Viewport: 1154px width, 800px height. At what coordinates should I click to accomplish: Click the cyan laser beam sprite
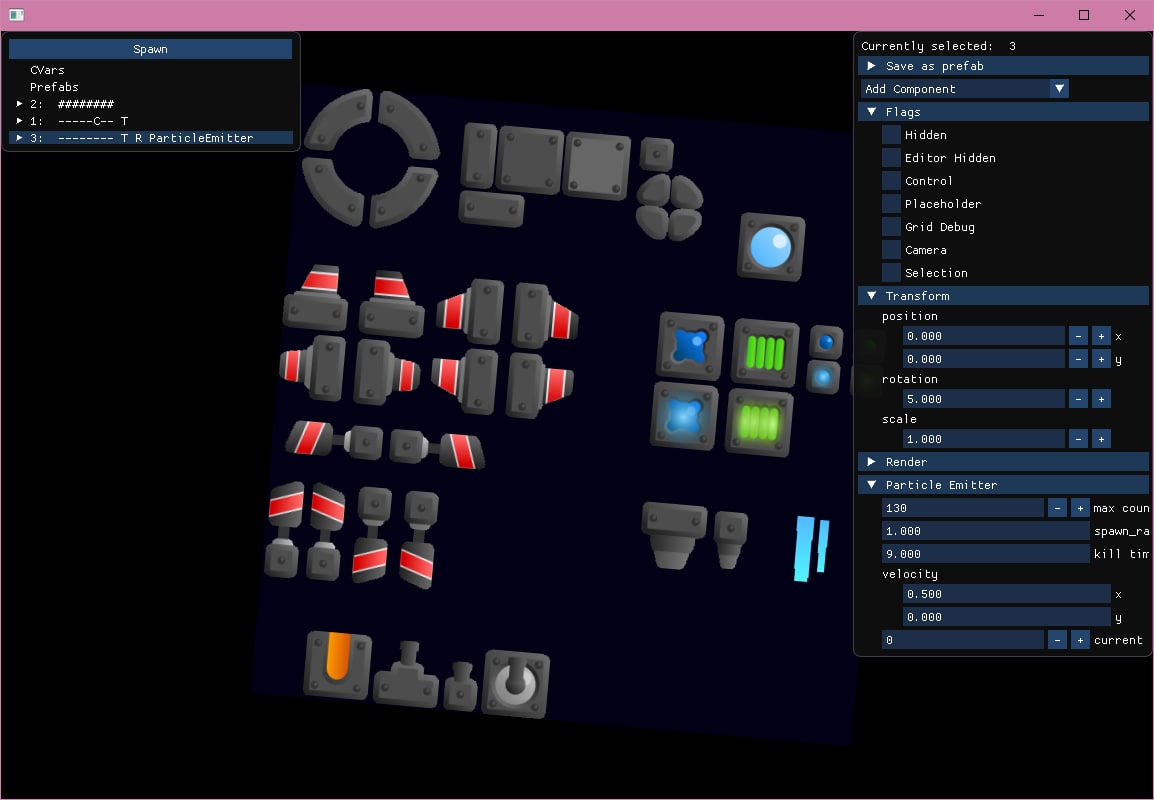813,549
